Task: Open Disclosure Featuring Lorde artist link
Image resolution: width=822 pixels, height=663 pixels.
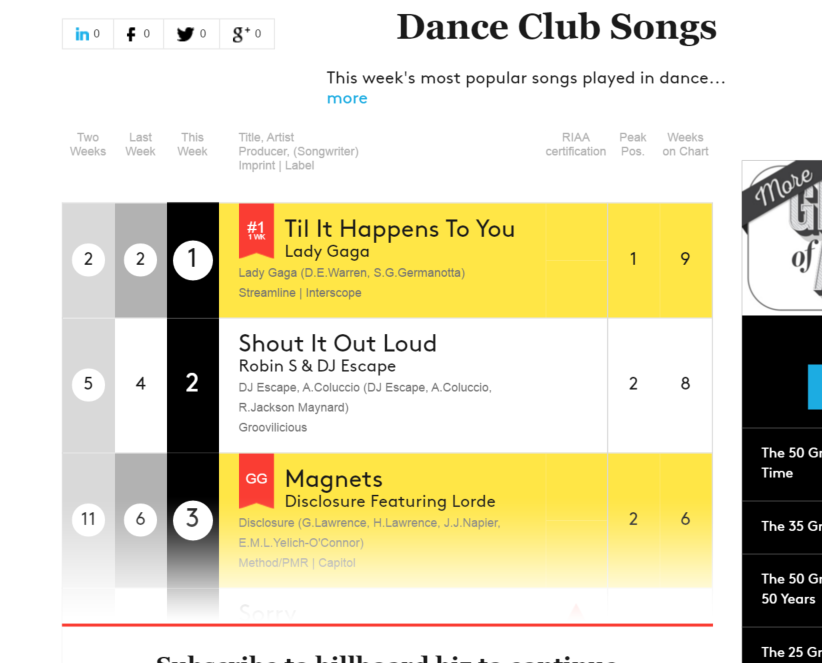Action: point(390,501)
